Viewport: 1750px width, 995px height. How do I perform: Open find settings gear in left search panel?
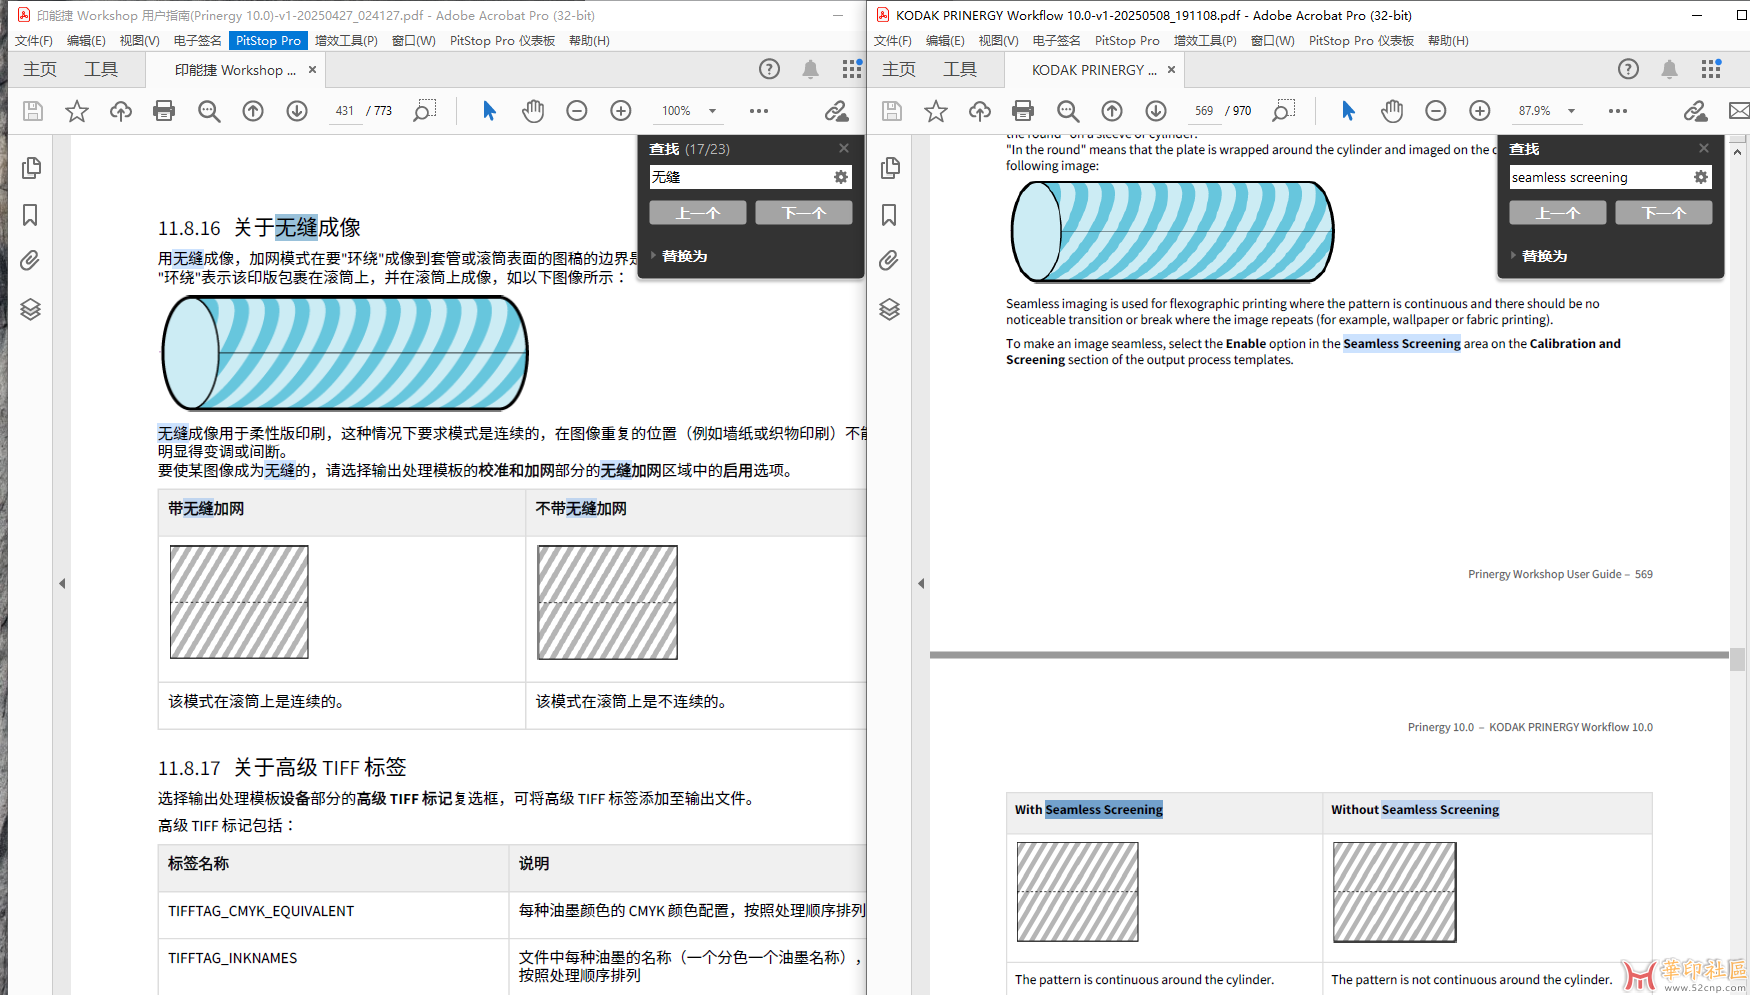(841, 177)
